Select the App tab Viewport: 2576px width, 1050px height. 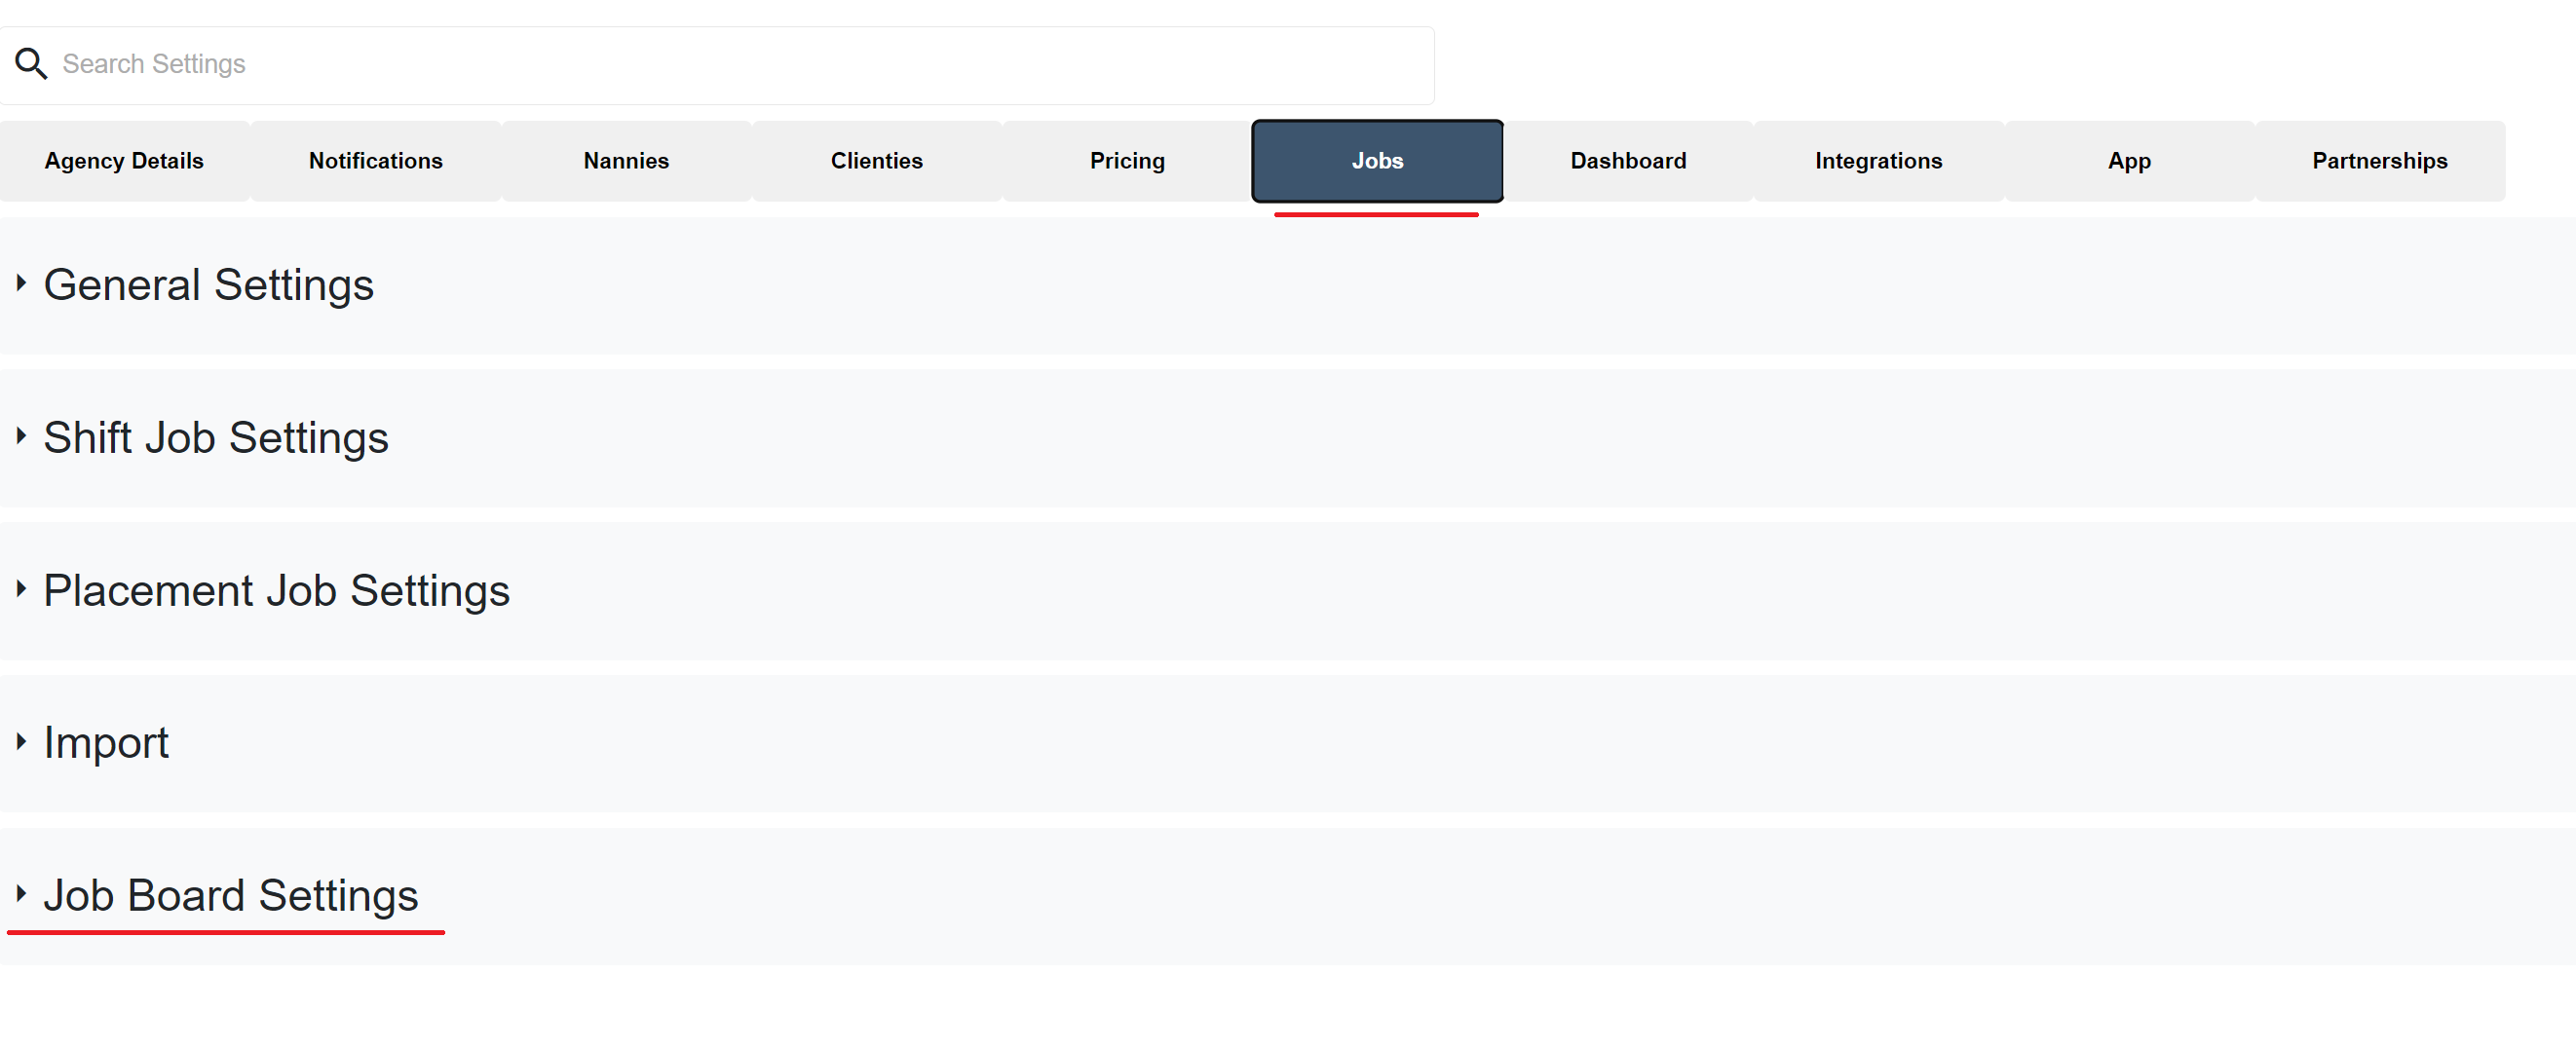[2129, 161]
